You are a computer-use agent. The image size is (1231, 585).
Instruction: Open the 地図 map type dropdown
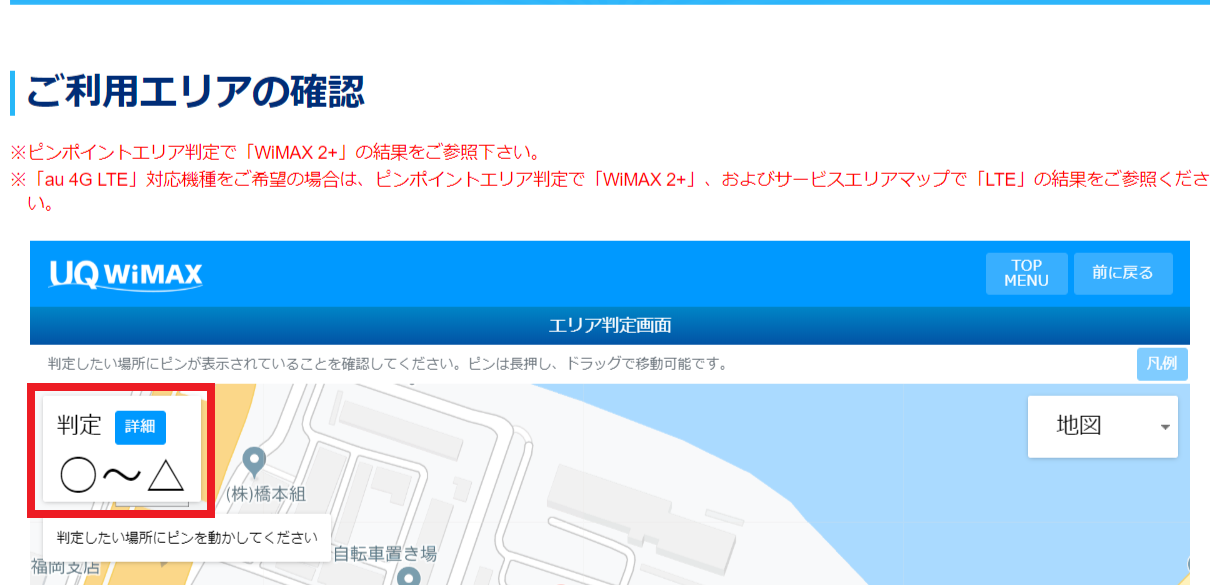(1103, 427)
